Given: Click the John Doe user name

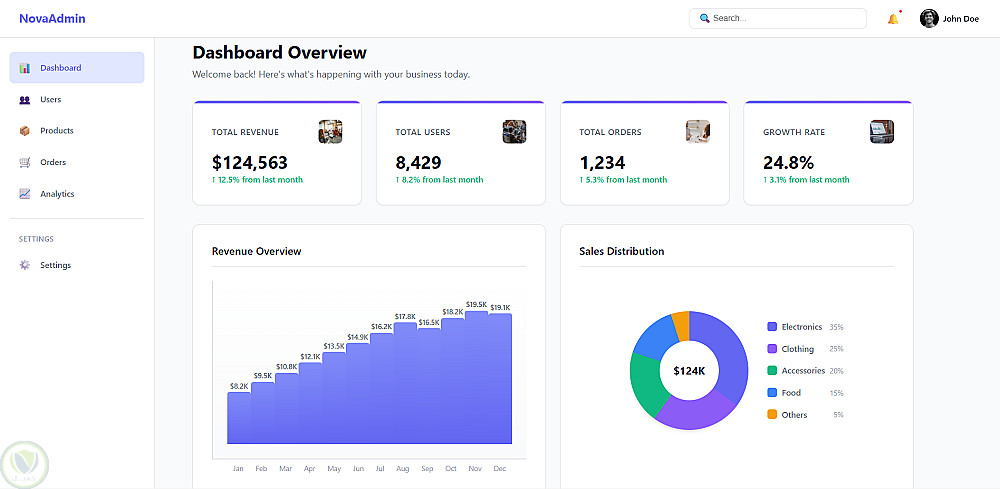Looking at the screenshot, I should point(960,19).
